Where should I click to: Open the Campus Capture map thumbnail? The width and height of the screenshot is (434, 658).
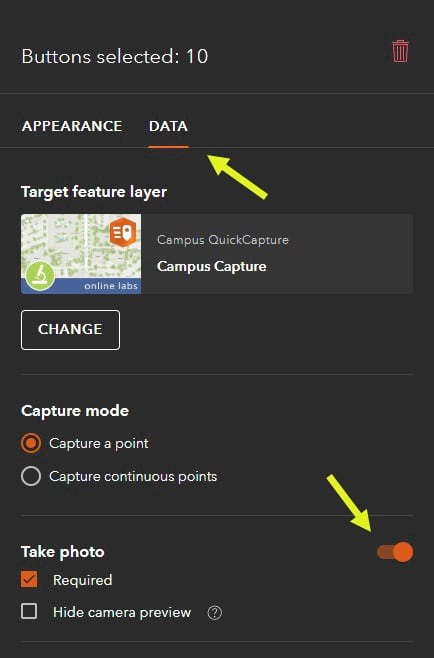pos(81,254)
